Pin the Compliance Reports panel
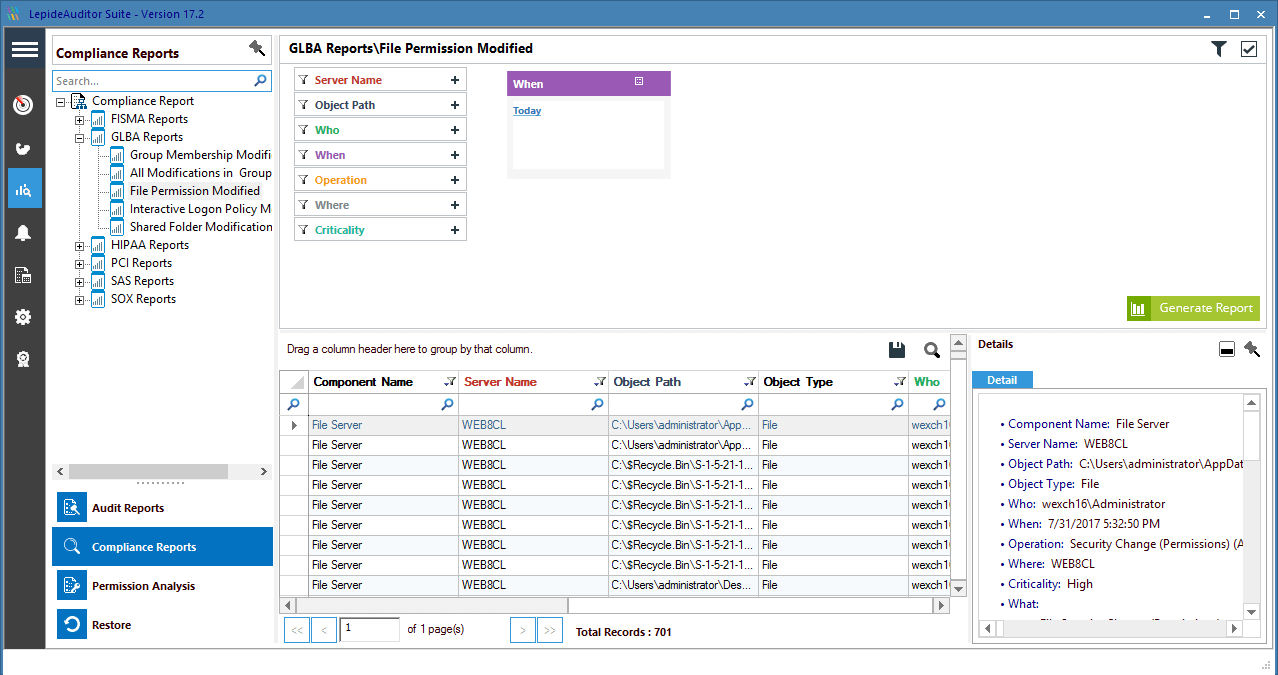This screenshot has height=675, width=1278. click(257, 48)
